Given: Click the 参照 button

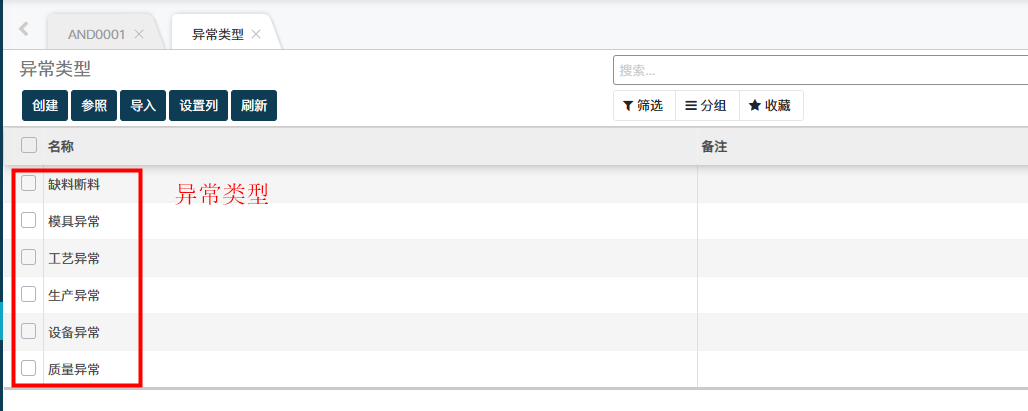Looking at the screenshot, I should [x=94, y=106].
